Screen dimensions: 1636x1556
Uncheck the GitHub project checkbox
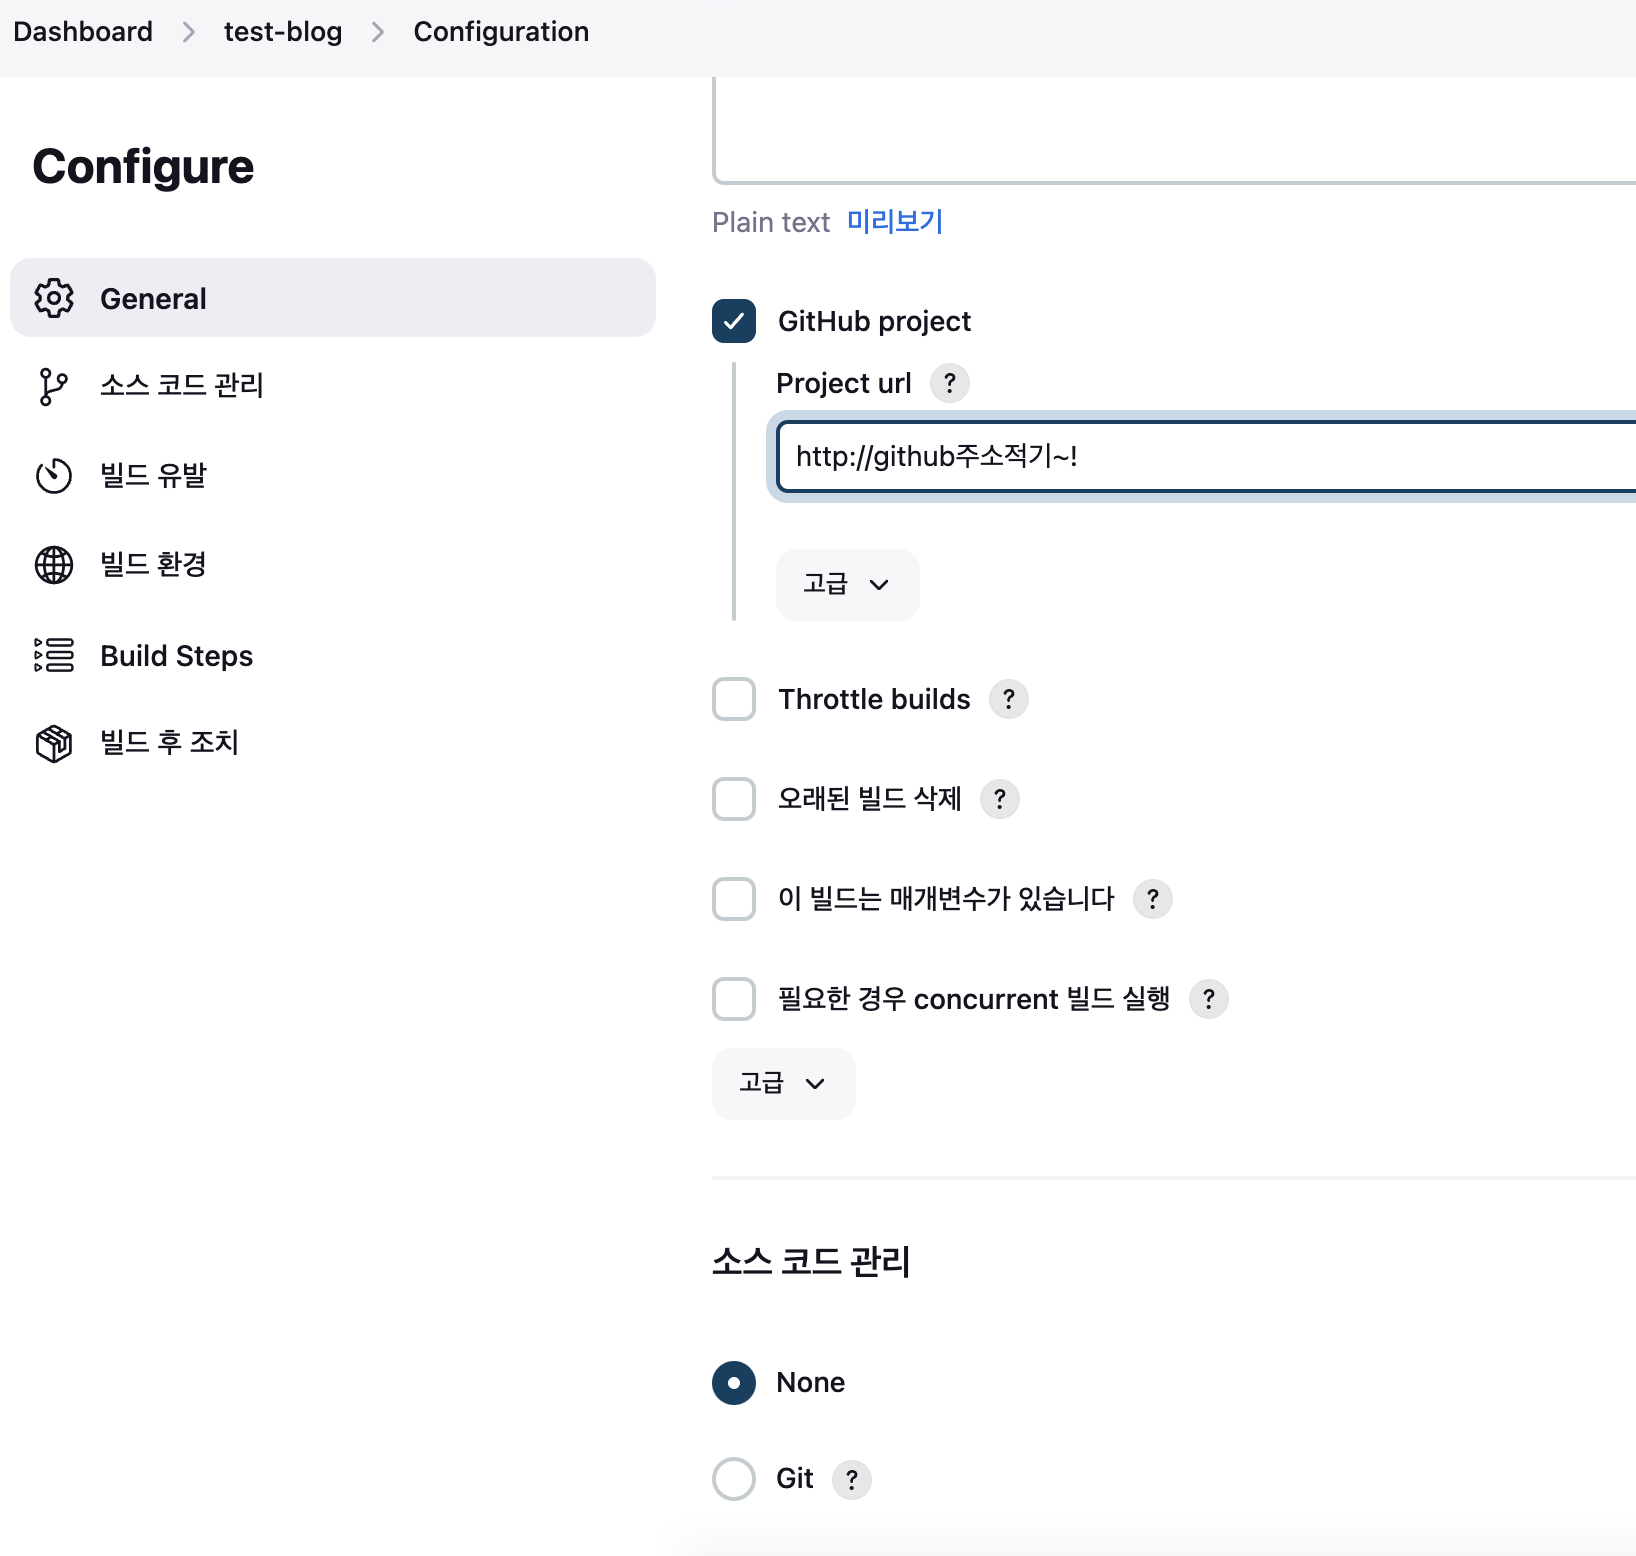click(x=734, y=321)
